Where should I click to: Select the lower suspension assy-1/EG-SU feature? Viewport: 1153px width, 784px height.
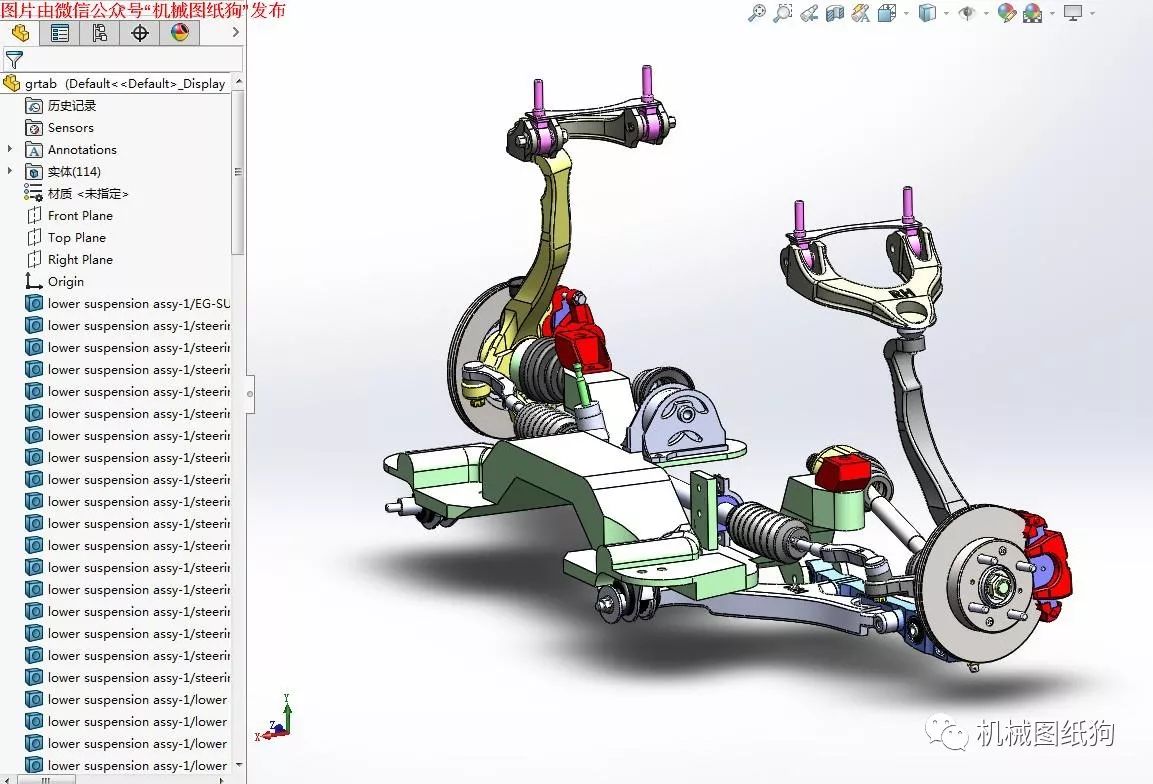point(127,304)
